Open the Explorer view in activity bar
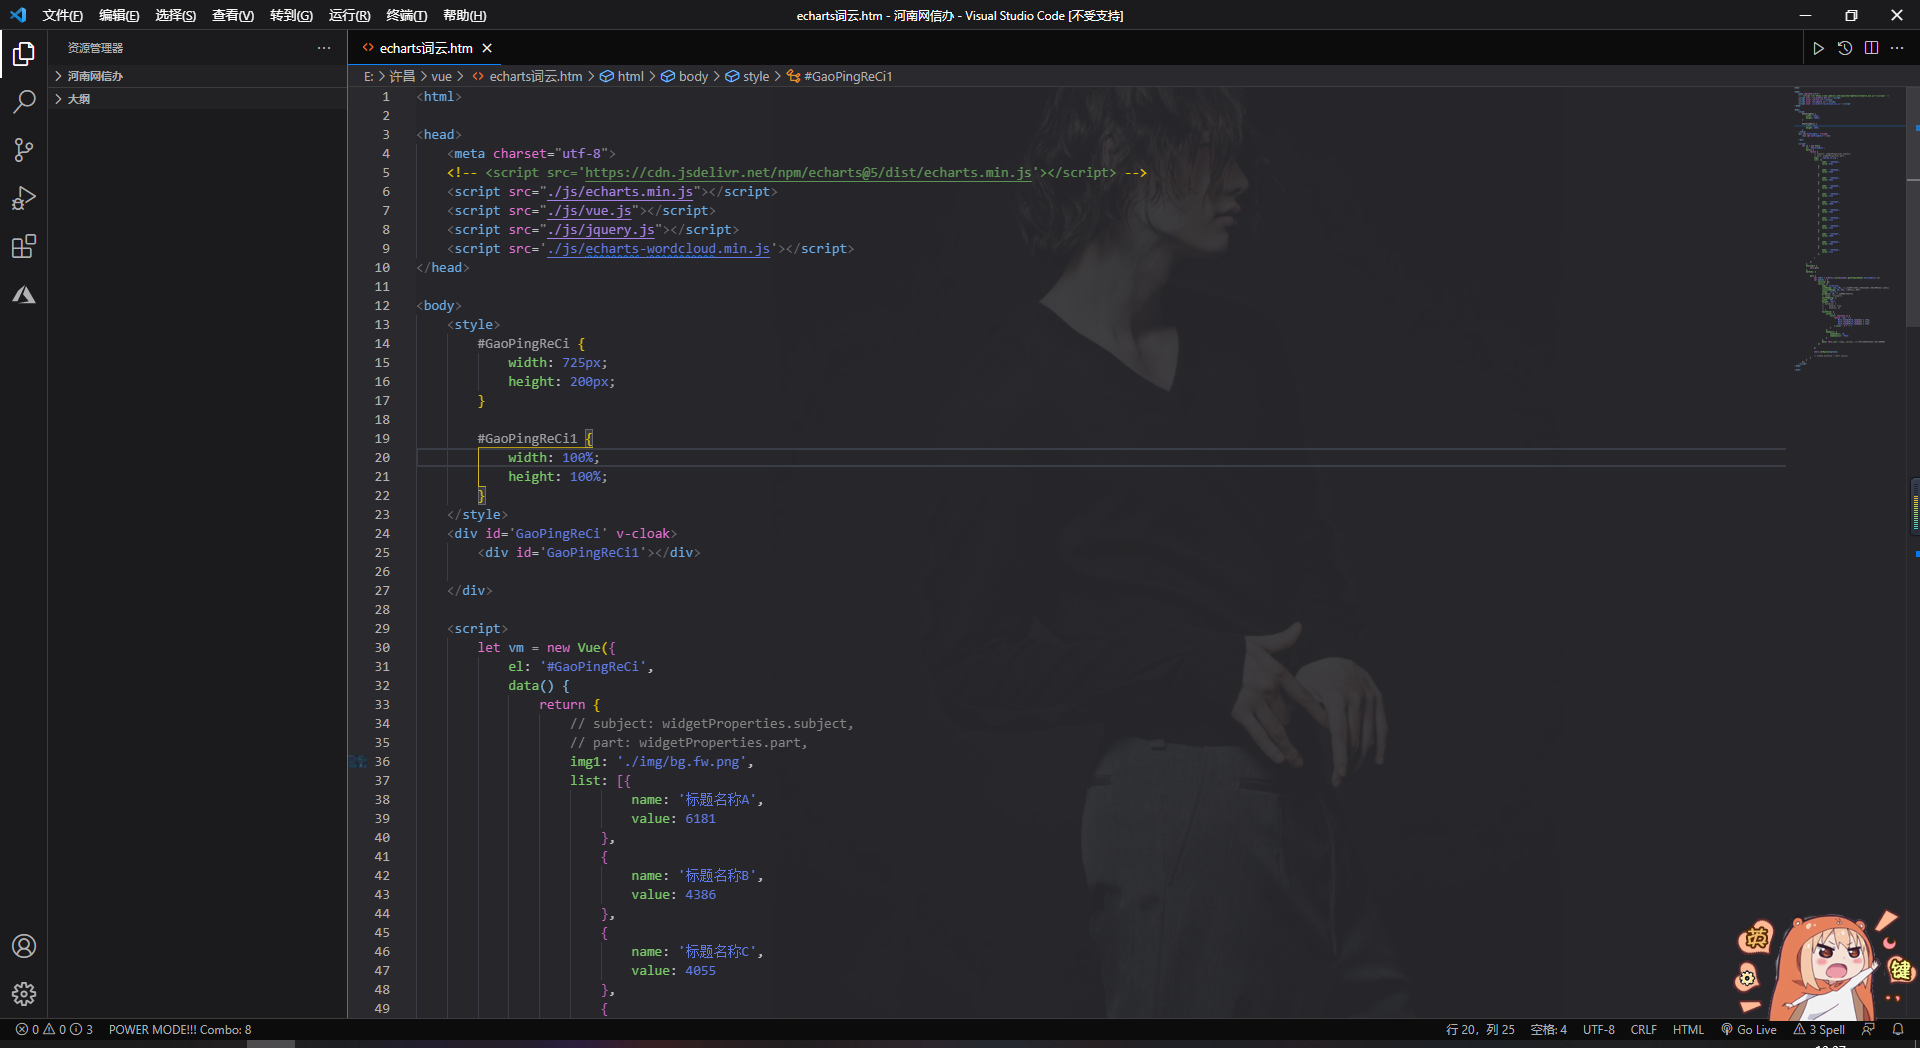This screenshot has height=1048, width=1920. pos(24,54)
